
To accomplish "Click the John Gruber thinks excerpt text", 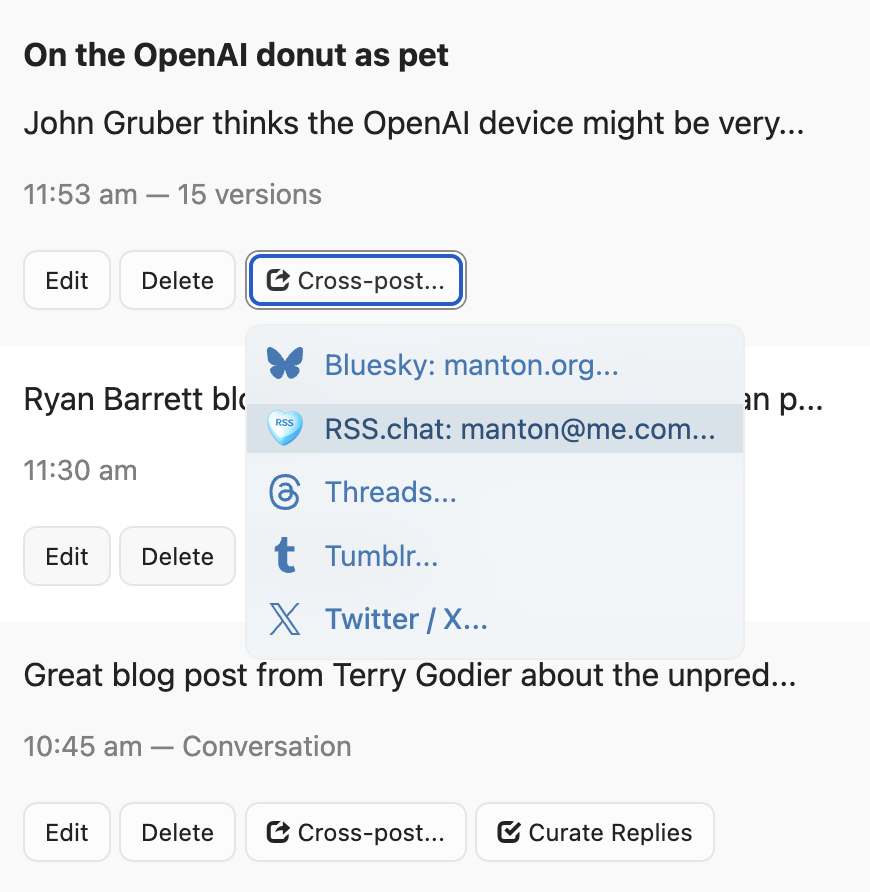I will click(414, 123).
